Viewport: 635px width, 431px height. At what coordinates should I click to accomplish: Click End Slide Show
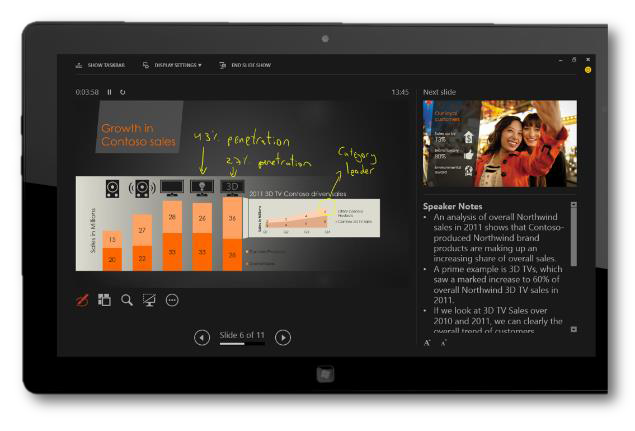tap(245, 65)
